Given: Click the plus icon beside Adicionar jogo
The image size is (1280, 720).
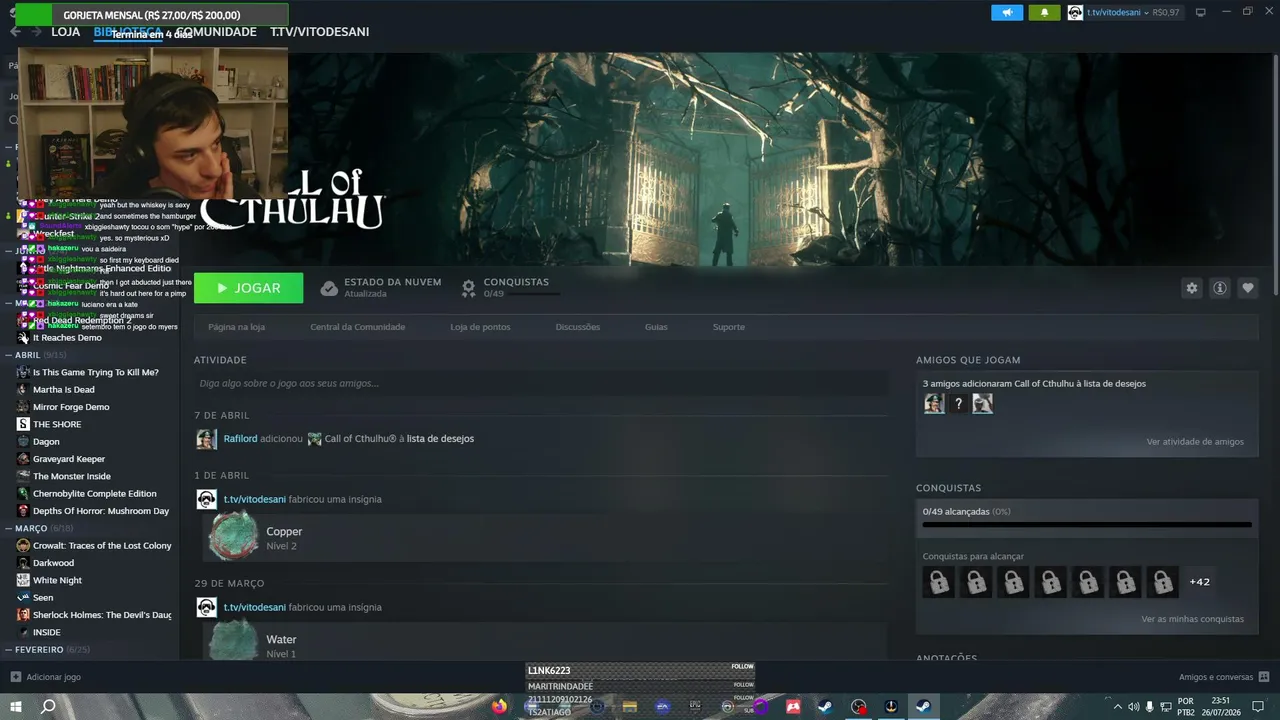Looking at the screenshot, I should tap(15, 677).
